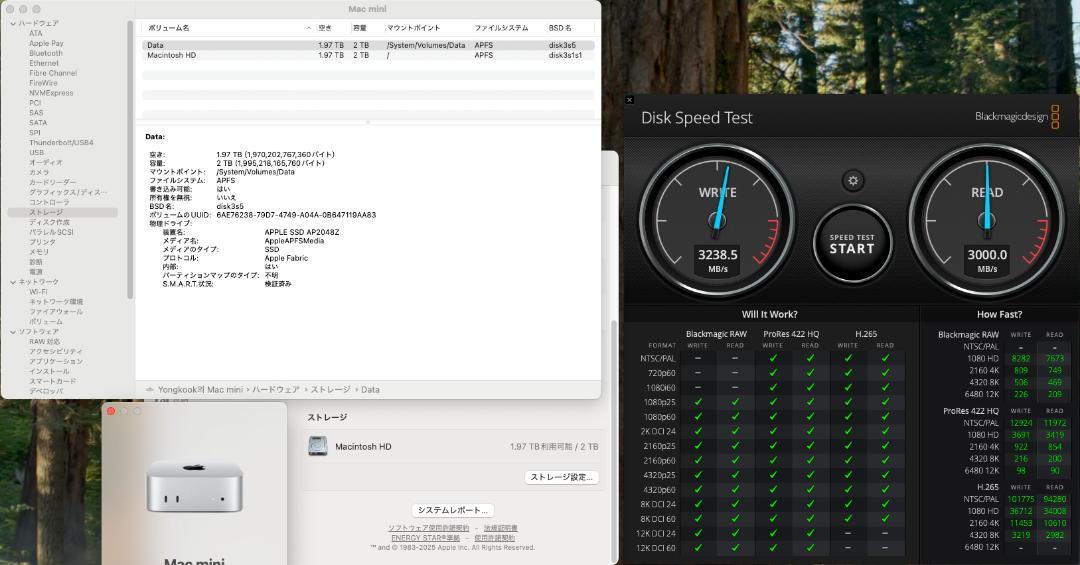Sort by 空き column header
Screen dimensions: 1080x565
click(x=325, y=28)
